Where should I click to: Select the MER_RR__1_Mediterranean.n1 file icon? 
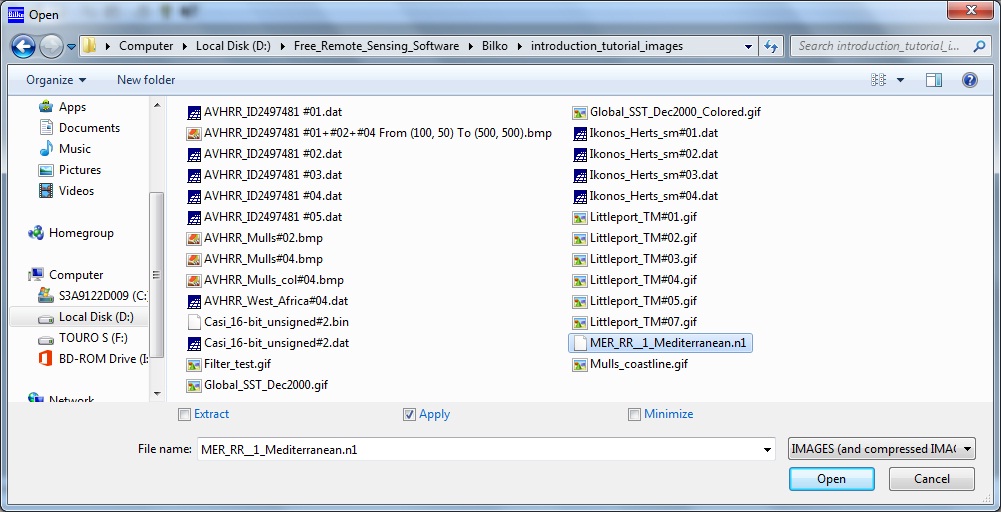580,343
